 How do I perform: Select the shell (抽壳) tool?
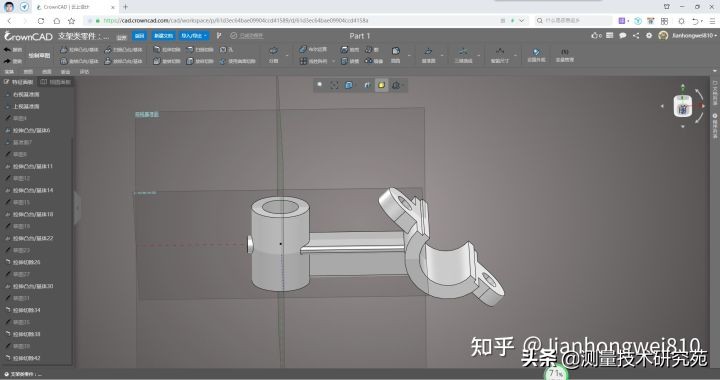pyautogui.click(x=350, y=50)
